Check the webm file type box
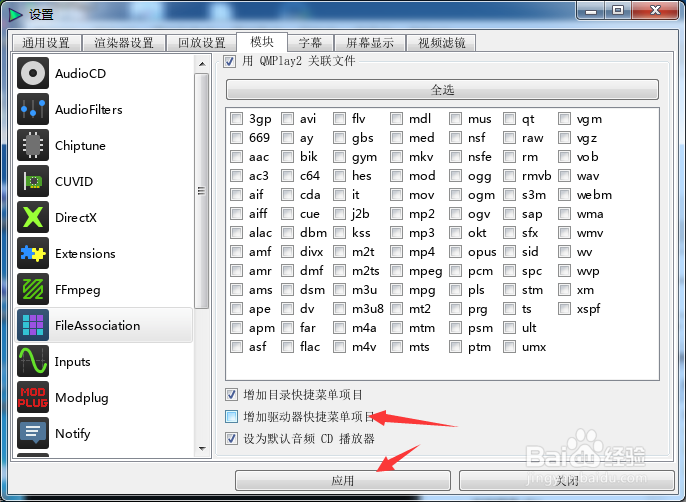The width and height of the screenshot is (686, 502). 564,195
